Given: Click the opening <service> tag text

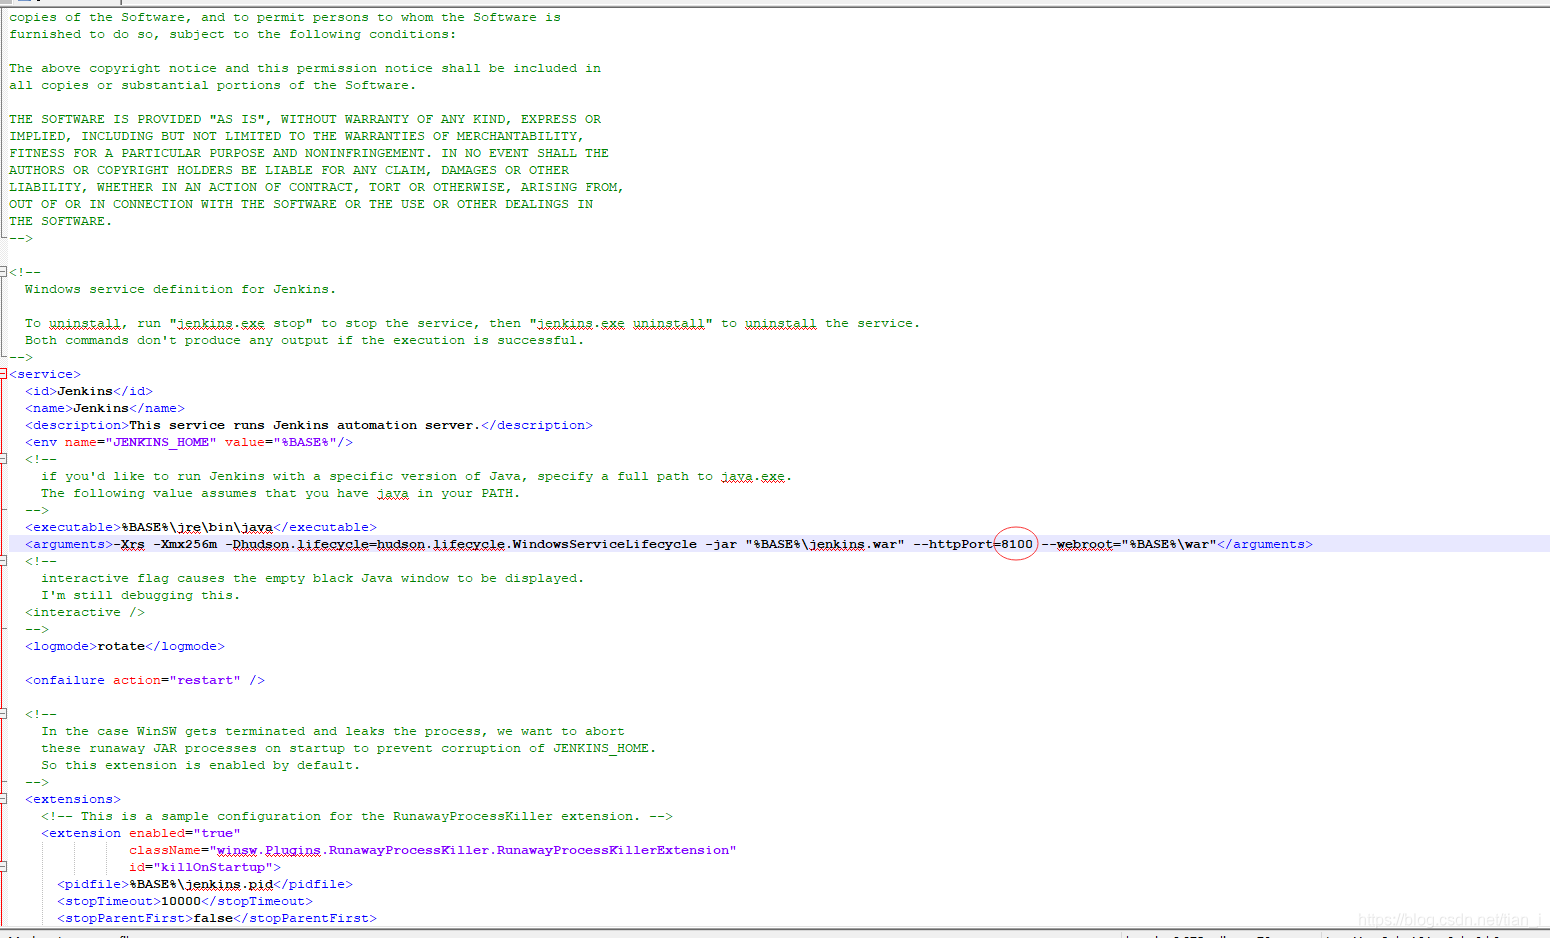Looking at the screenshot, I should tap(45, 374).
